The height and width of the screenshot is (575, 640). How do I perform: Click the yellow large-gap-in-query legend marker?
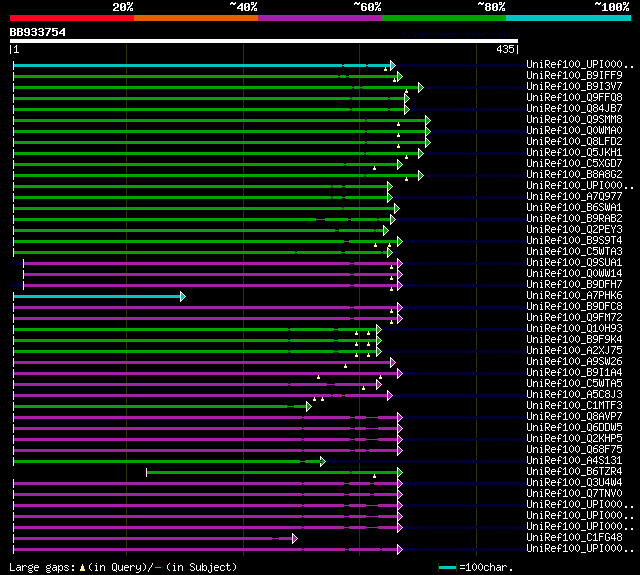(x=82, y=567)
